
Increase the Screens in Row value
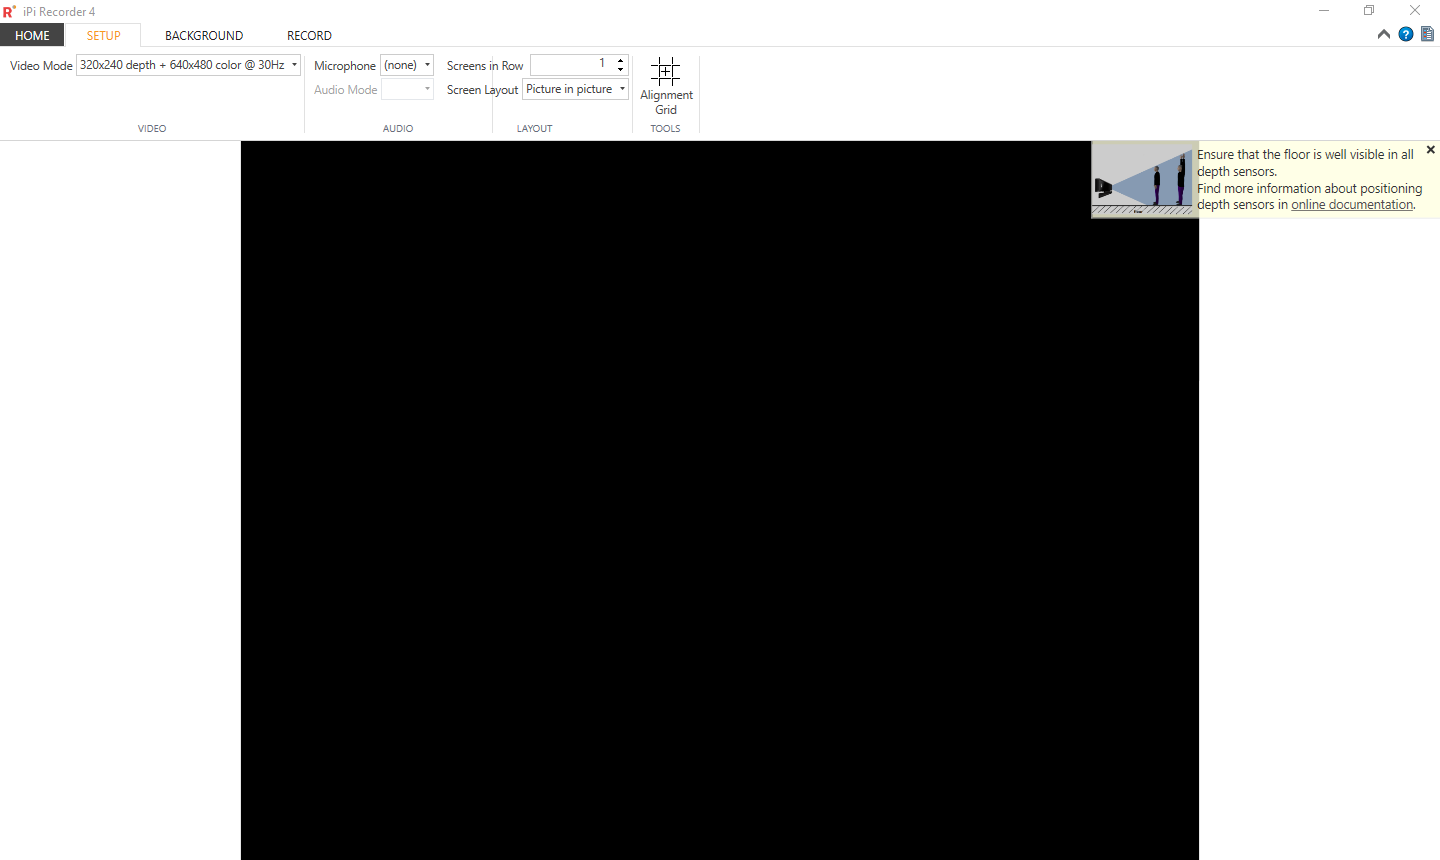click(x=621, y=60)
